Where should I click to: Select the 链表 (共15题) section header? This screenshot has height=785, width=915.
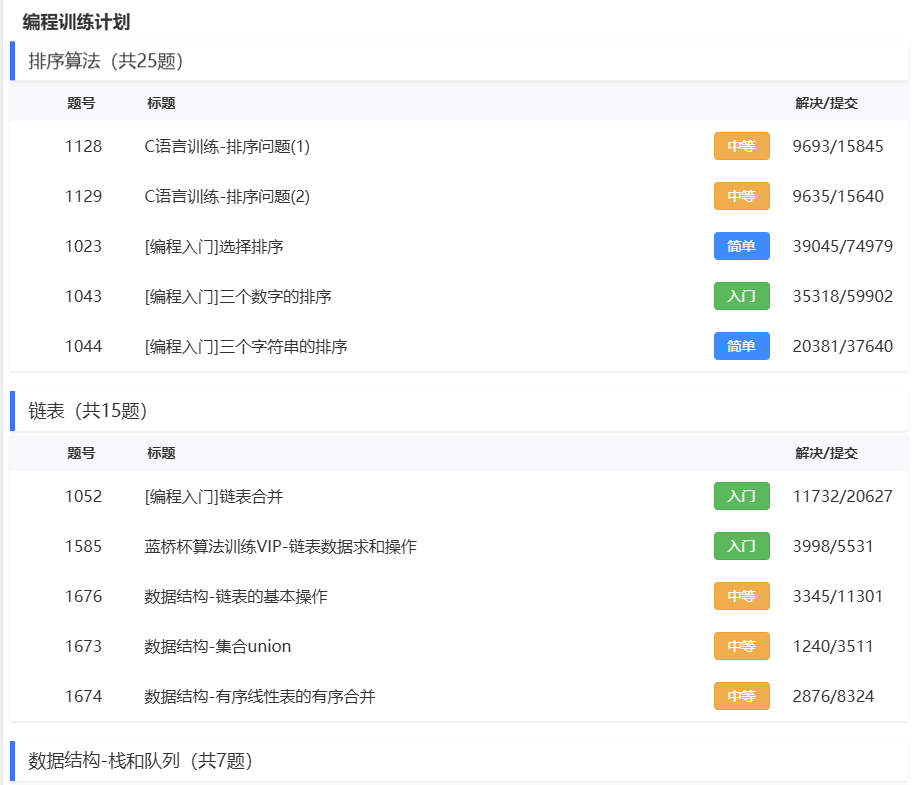pos(459,411)
